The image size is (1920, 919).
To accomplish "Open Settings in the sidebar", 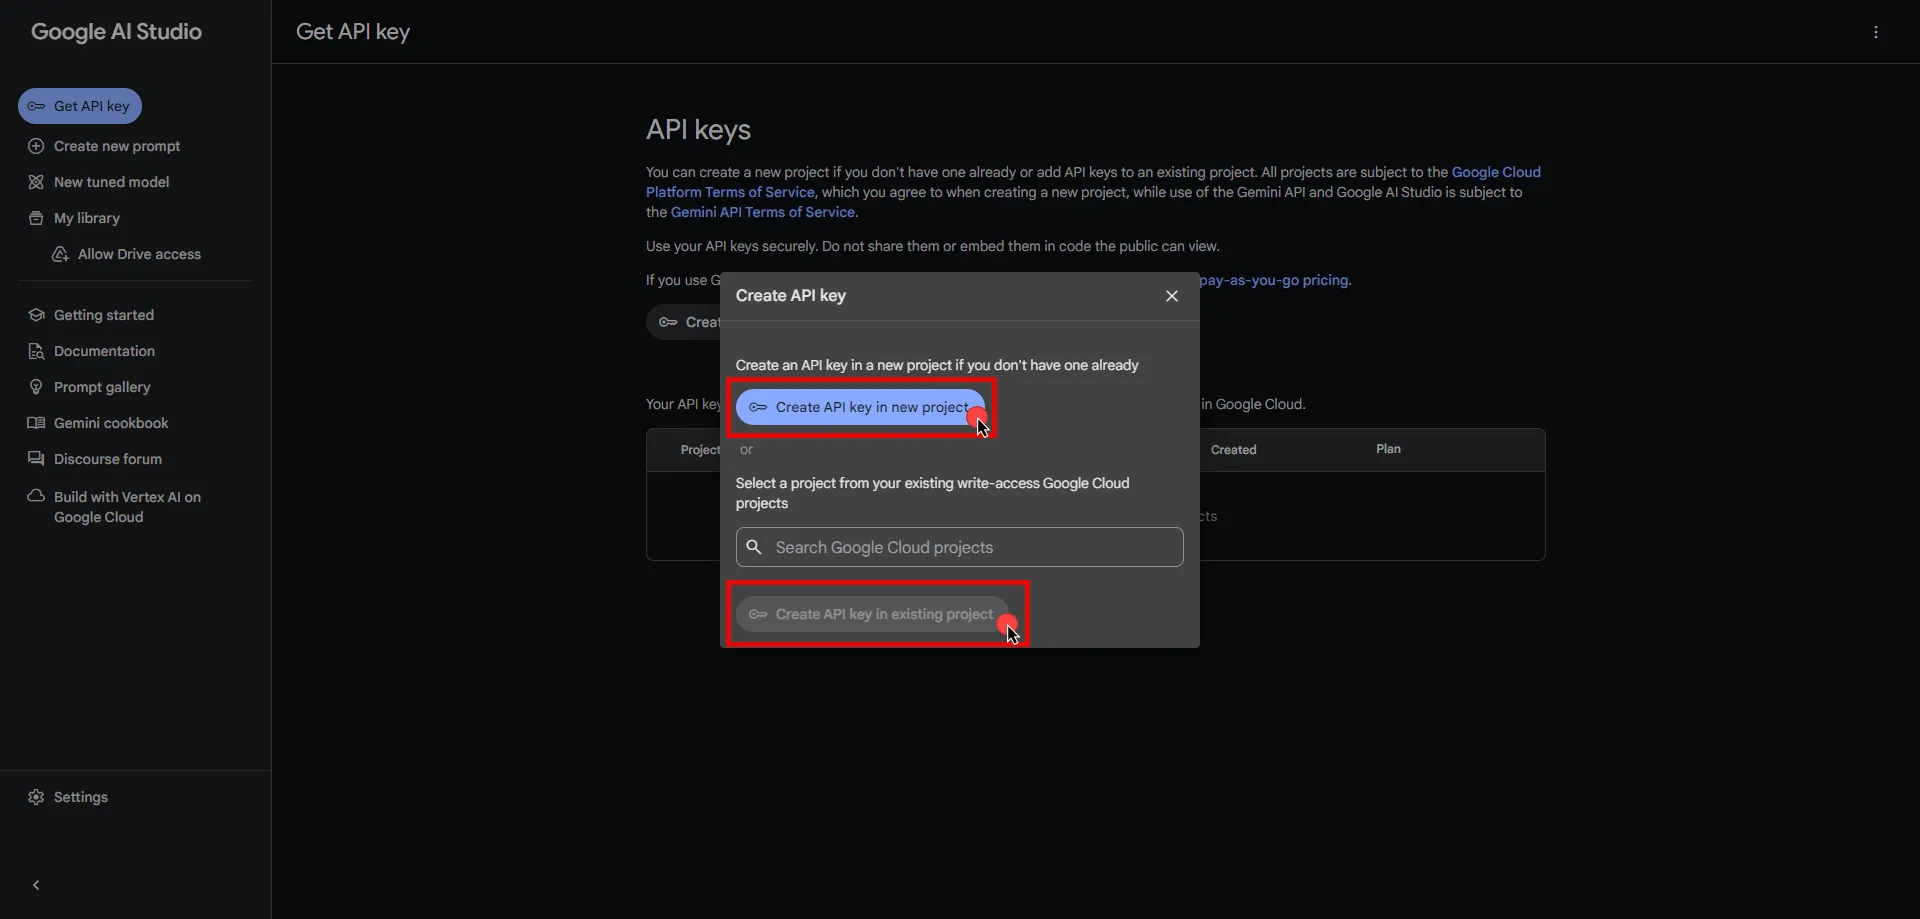I will point(80,796).
